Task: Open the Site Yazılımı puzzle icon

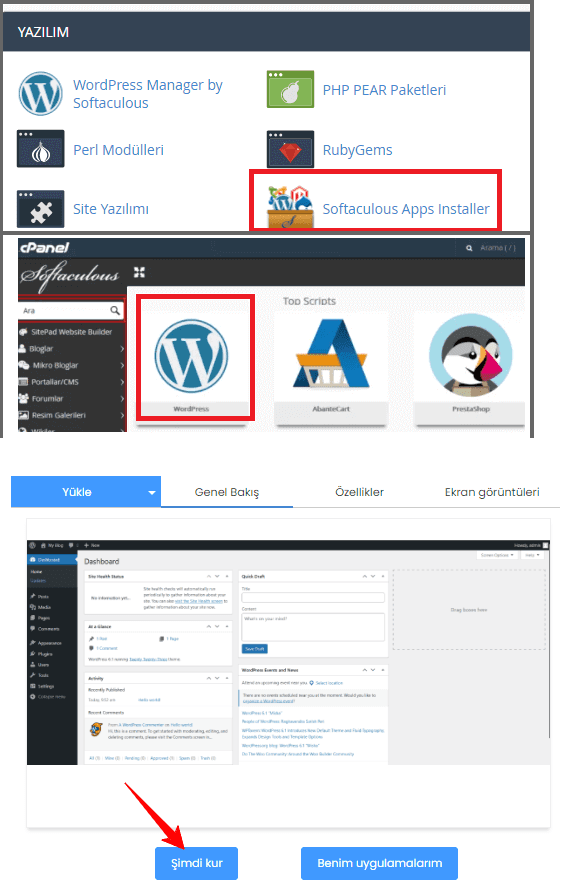Action: 40,209
